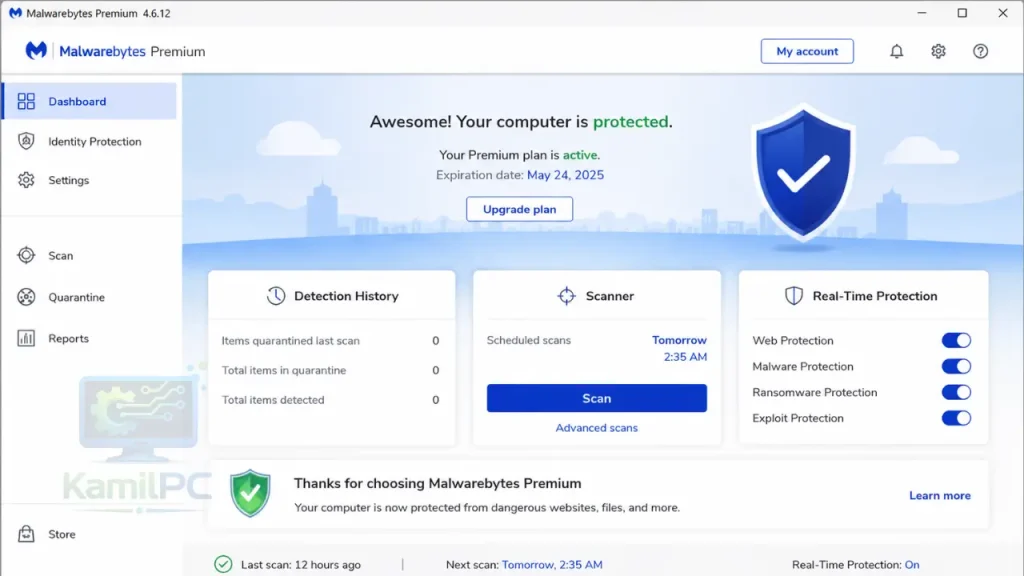Close the Malwarebytes window

pos(1002,13)
